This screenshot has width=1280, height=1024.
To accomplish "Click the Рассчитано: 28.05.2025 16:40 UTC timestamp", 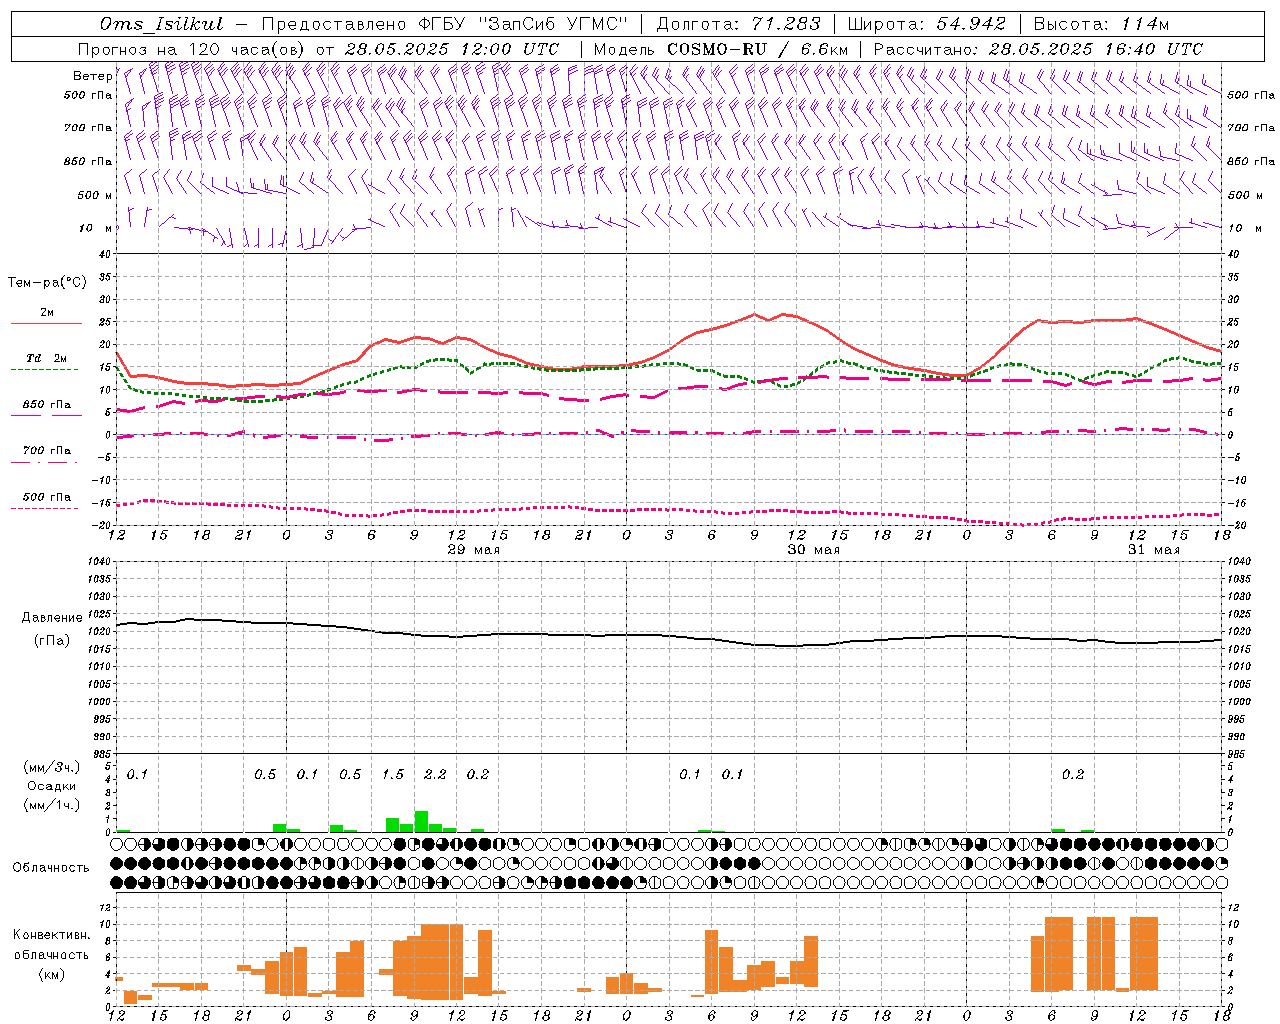I will [x=1038, y=49].
